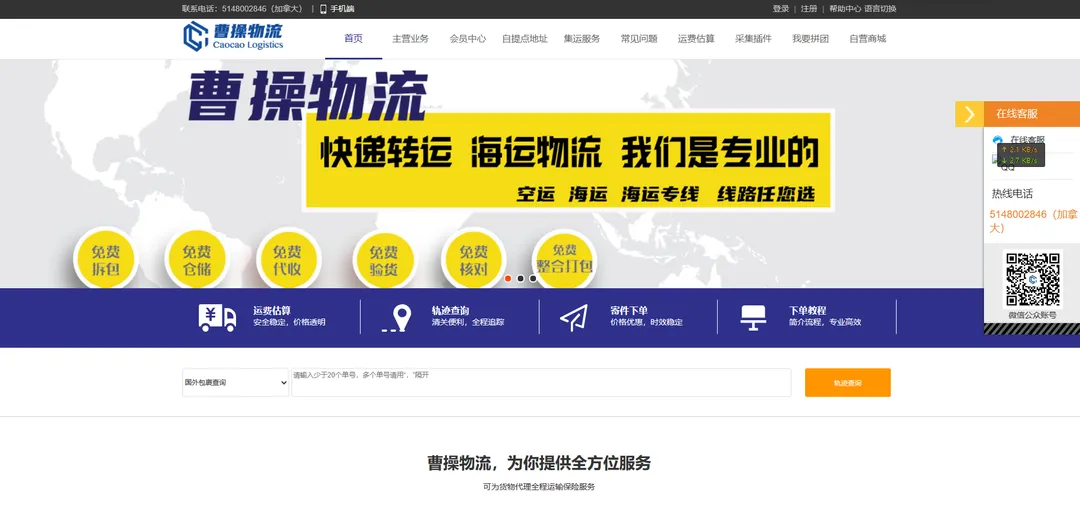Open the 国外包裹查询 dropdown
Screen dimensions: 1080x521
pyautogui.click(x=236, y=382)
